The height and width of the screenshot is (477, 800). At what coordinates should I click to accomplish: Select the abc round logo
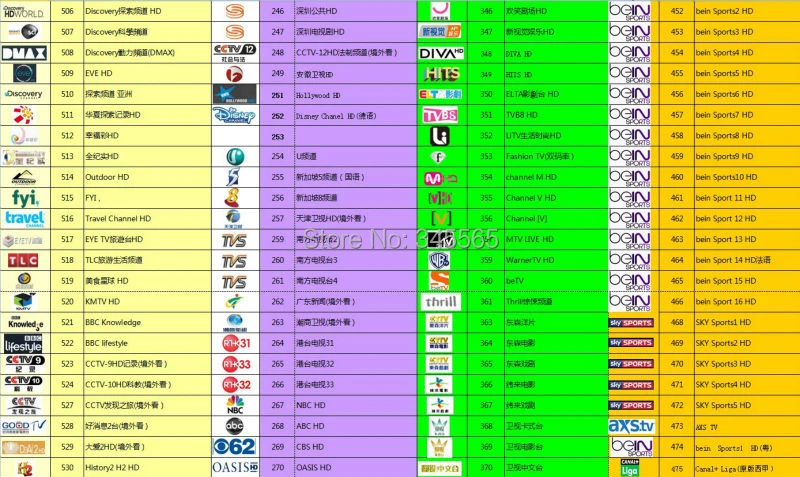235,426
